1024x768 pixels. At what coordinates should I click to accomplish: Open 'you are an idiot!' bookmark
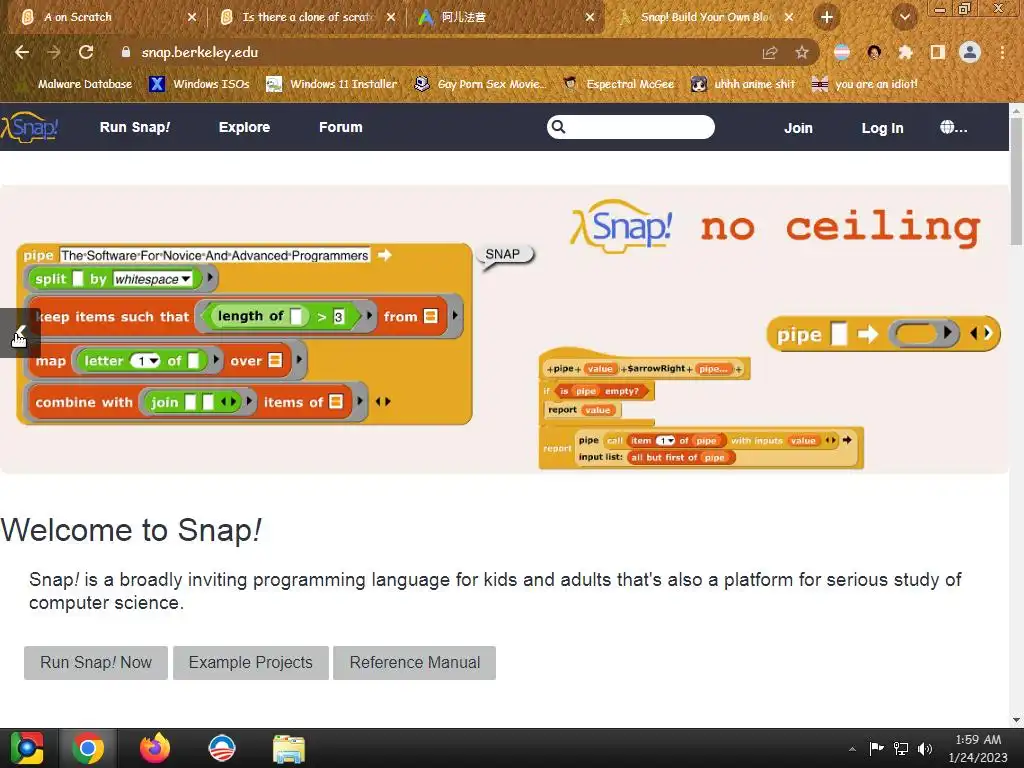point(865,84)
